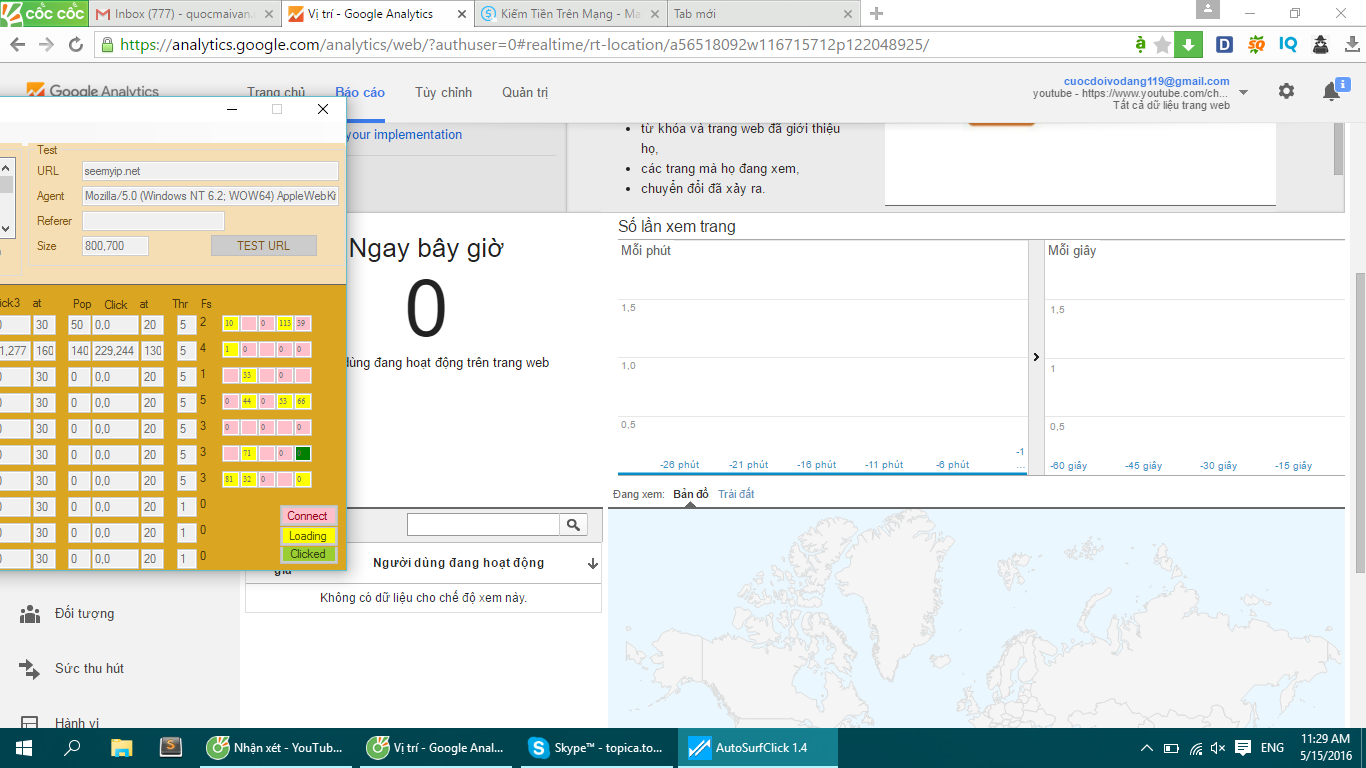The width and height of the screenshot is (1366, 768).
Task: Expand the account property selector dropdown
Action: click(x=1243, y=92)
